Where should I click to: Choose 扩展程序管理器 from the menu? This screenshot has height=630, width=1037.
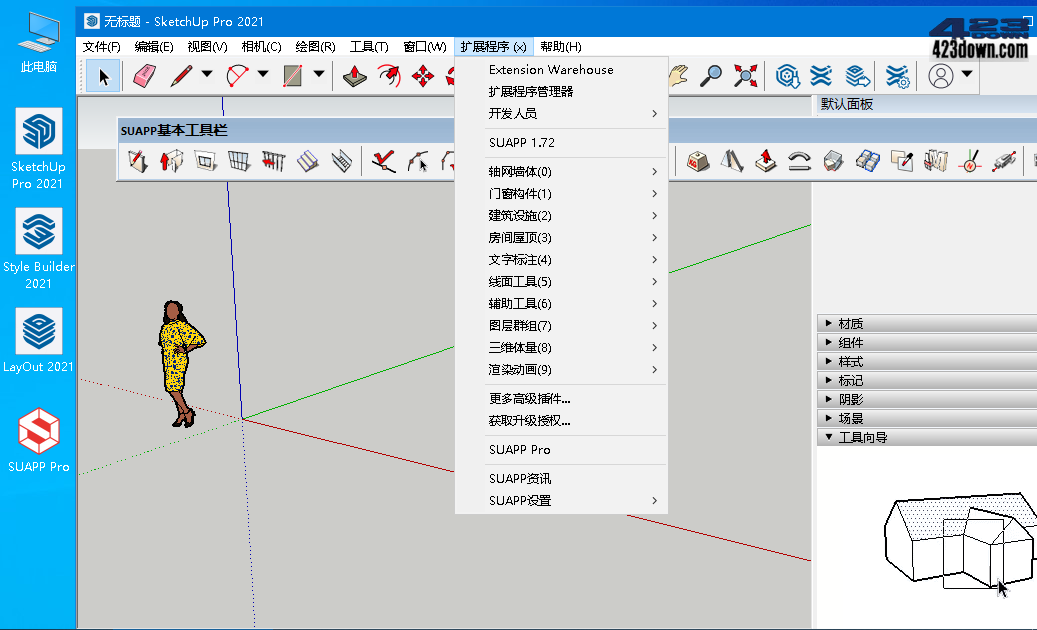tap(561, 91)
